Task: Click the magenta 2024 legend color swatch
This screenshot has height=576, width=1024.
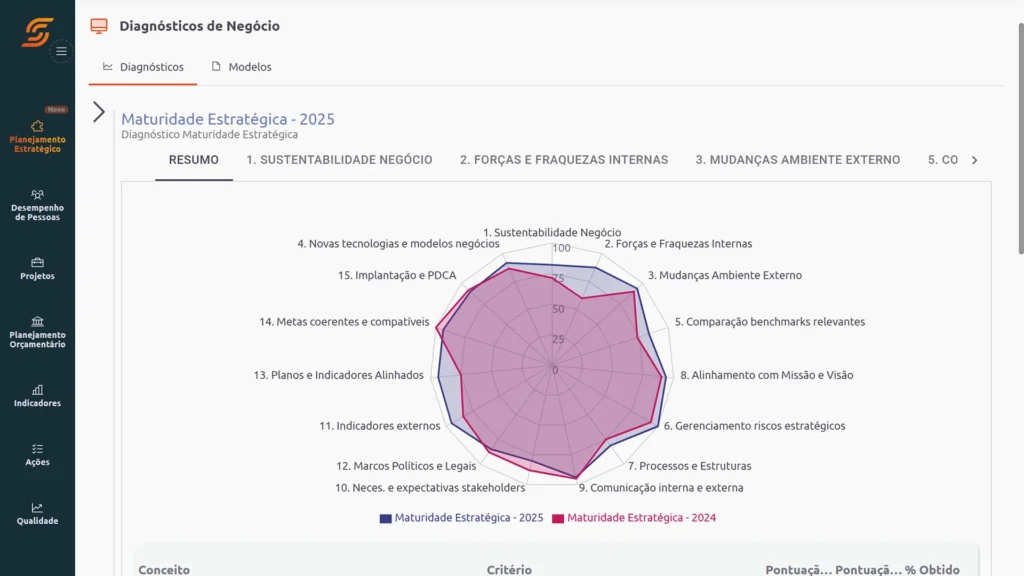Action: tap(558, 519)
